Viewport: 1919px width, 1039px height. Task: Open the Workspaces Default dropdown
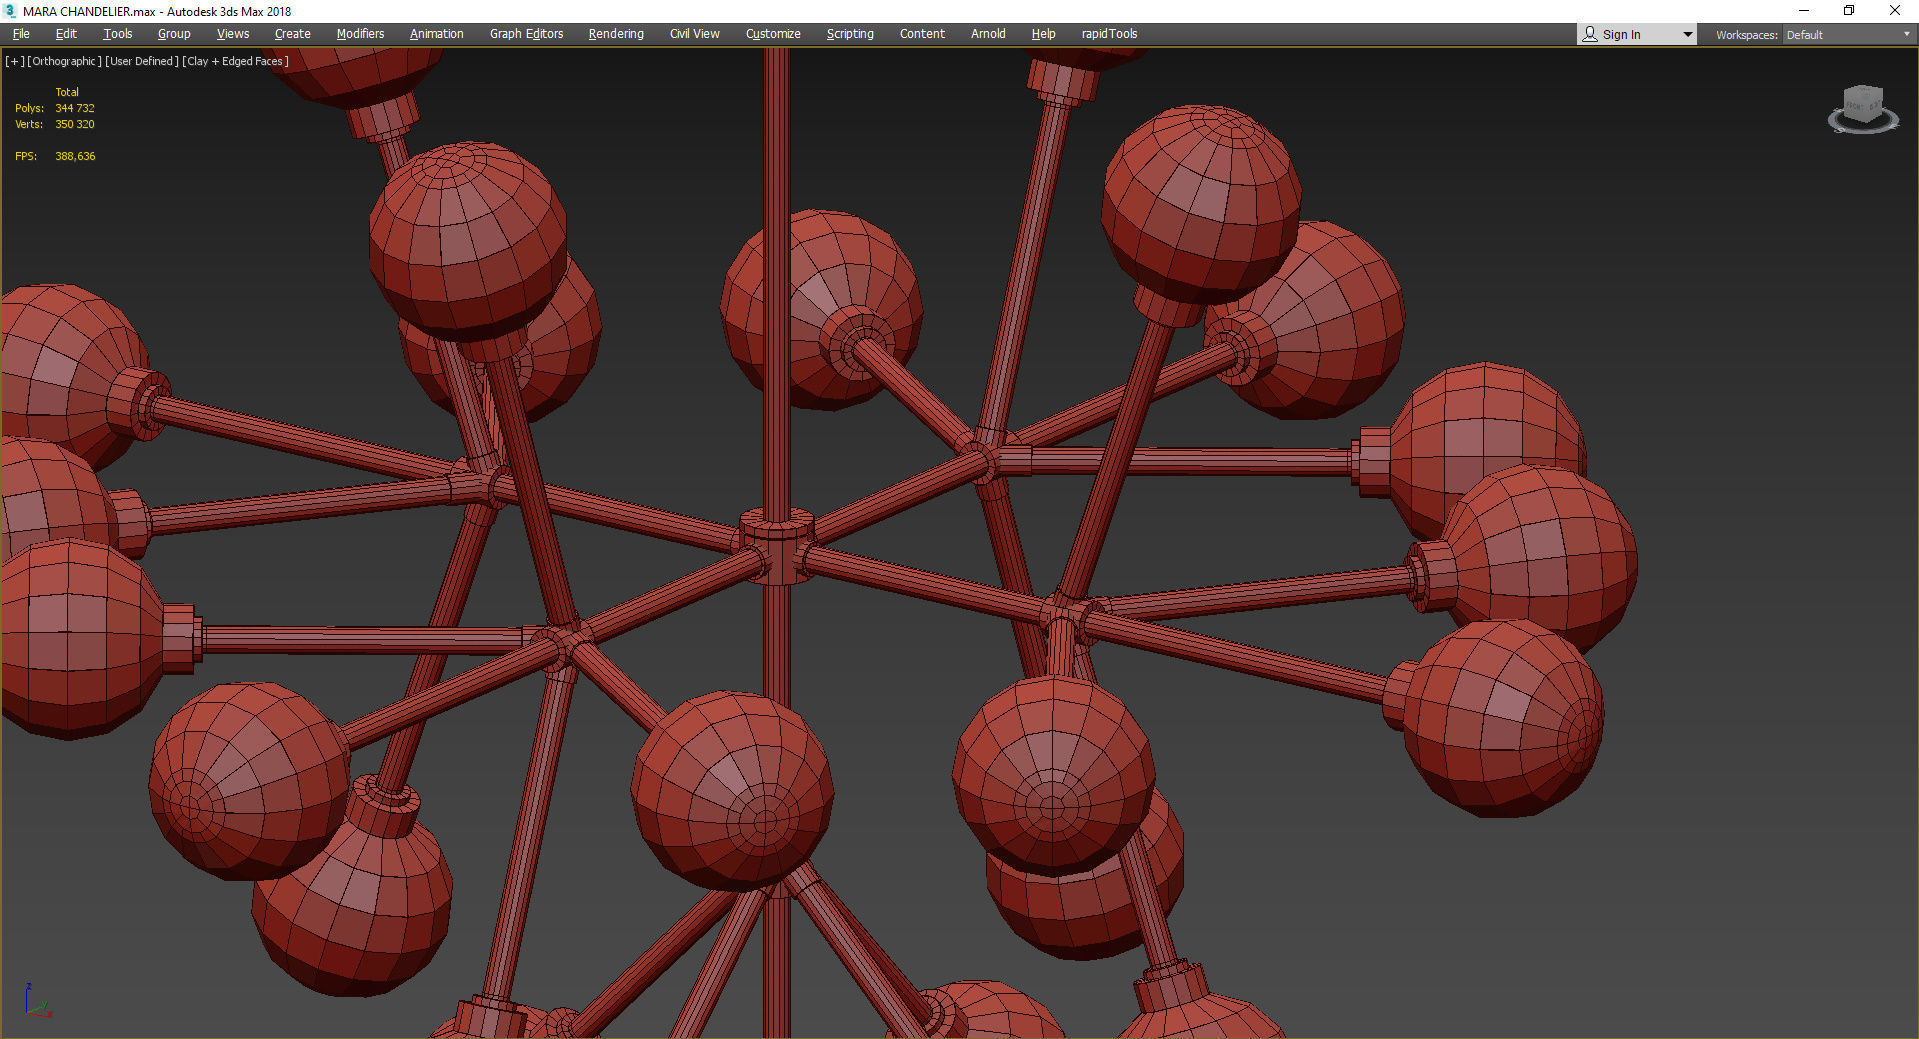coord(1848,35)
